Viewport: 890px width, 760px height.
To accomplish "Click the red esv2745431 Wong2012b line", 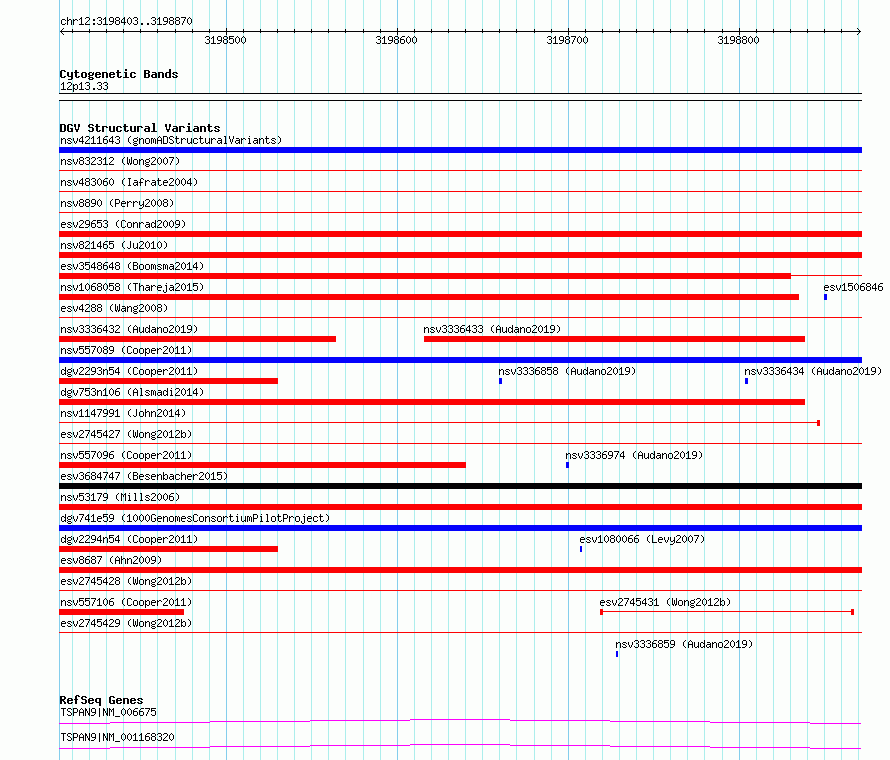I will [x=727, y=612].
